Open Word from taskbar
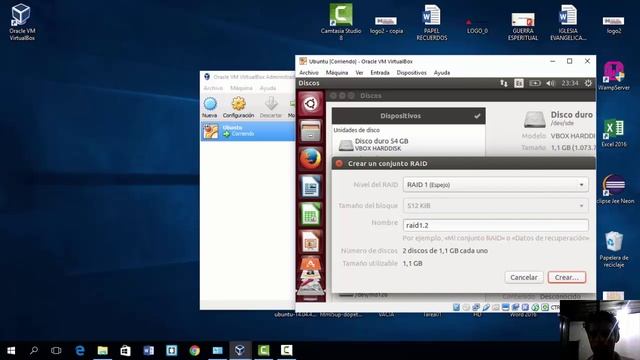The width and height of the screenshot is (640, 360). tap(149, 350)
